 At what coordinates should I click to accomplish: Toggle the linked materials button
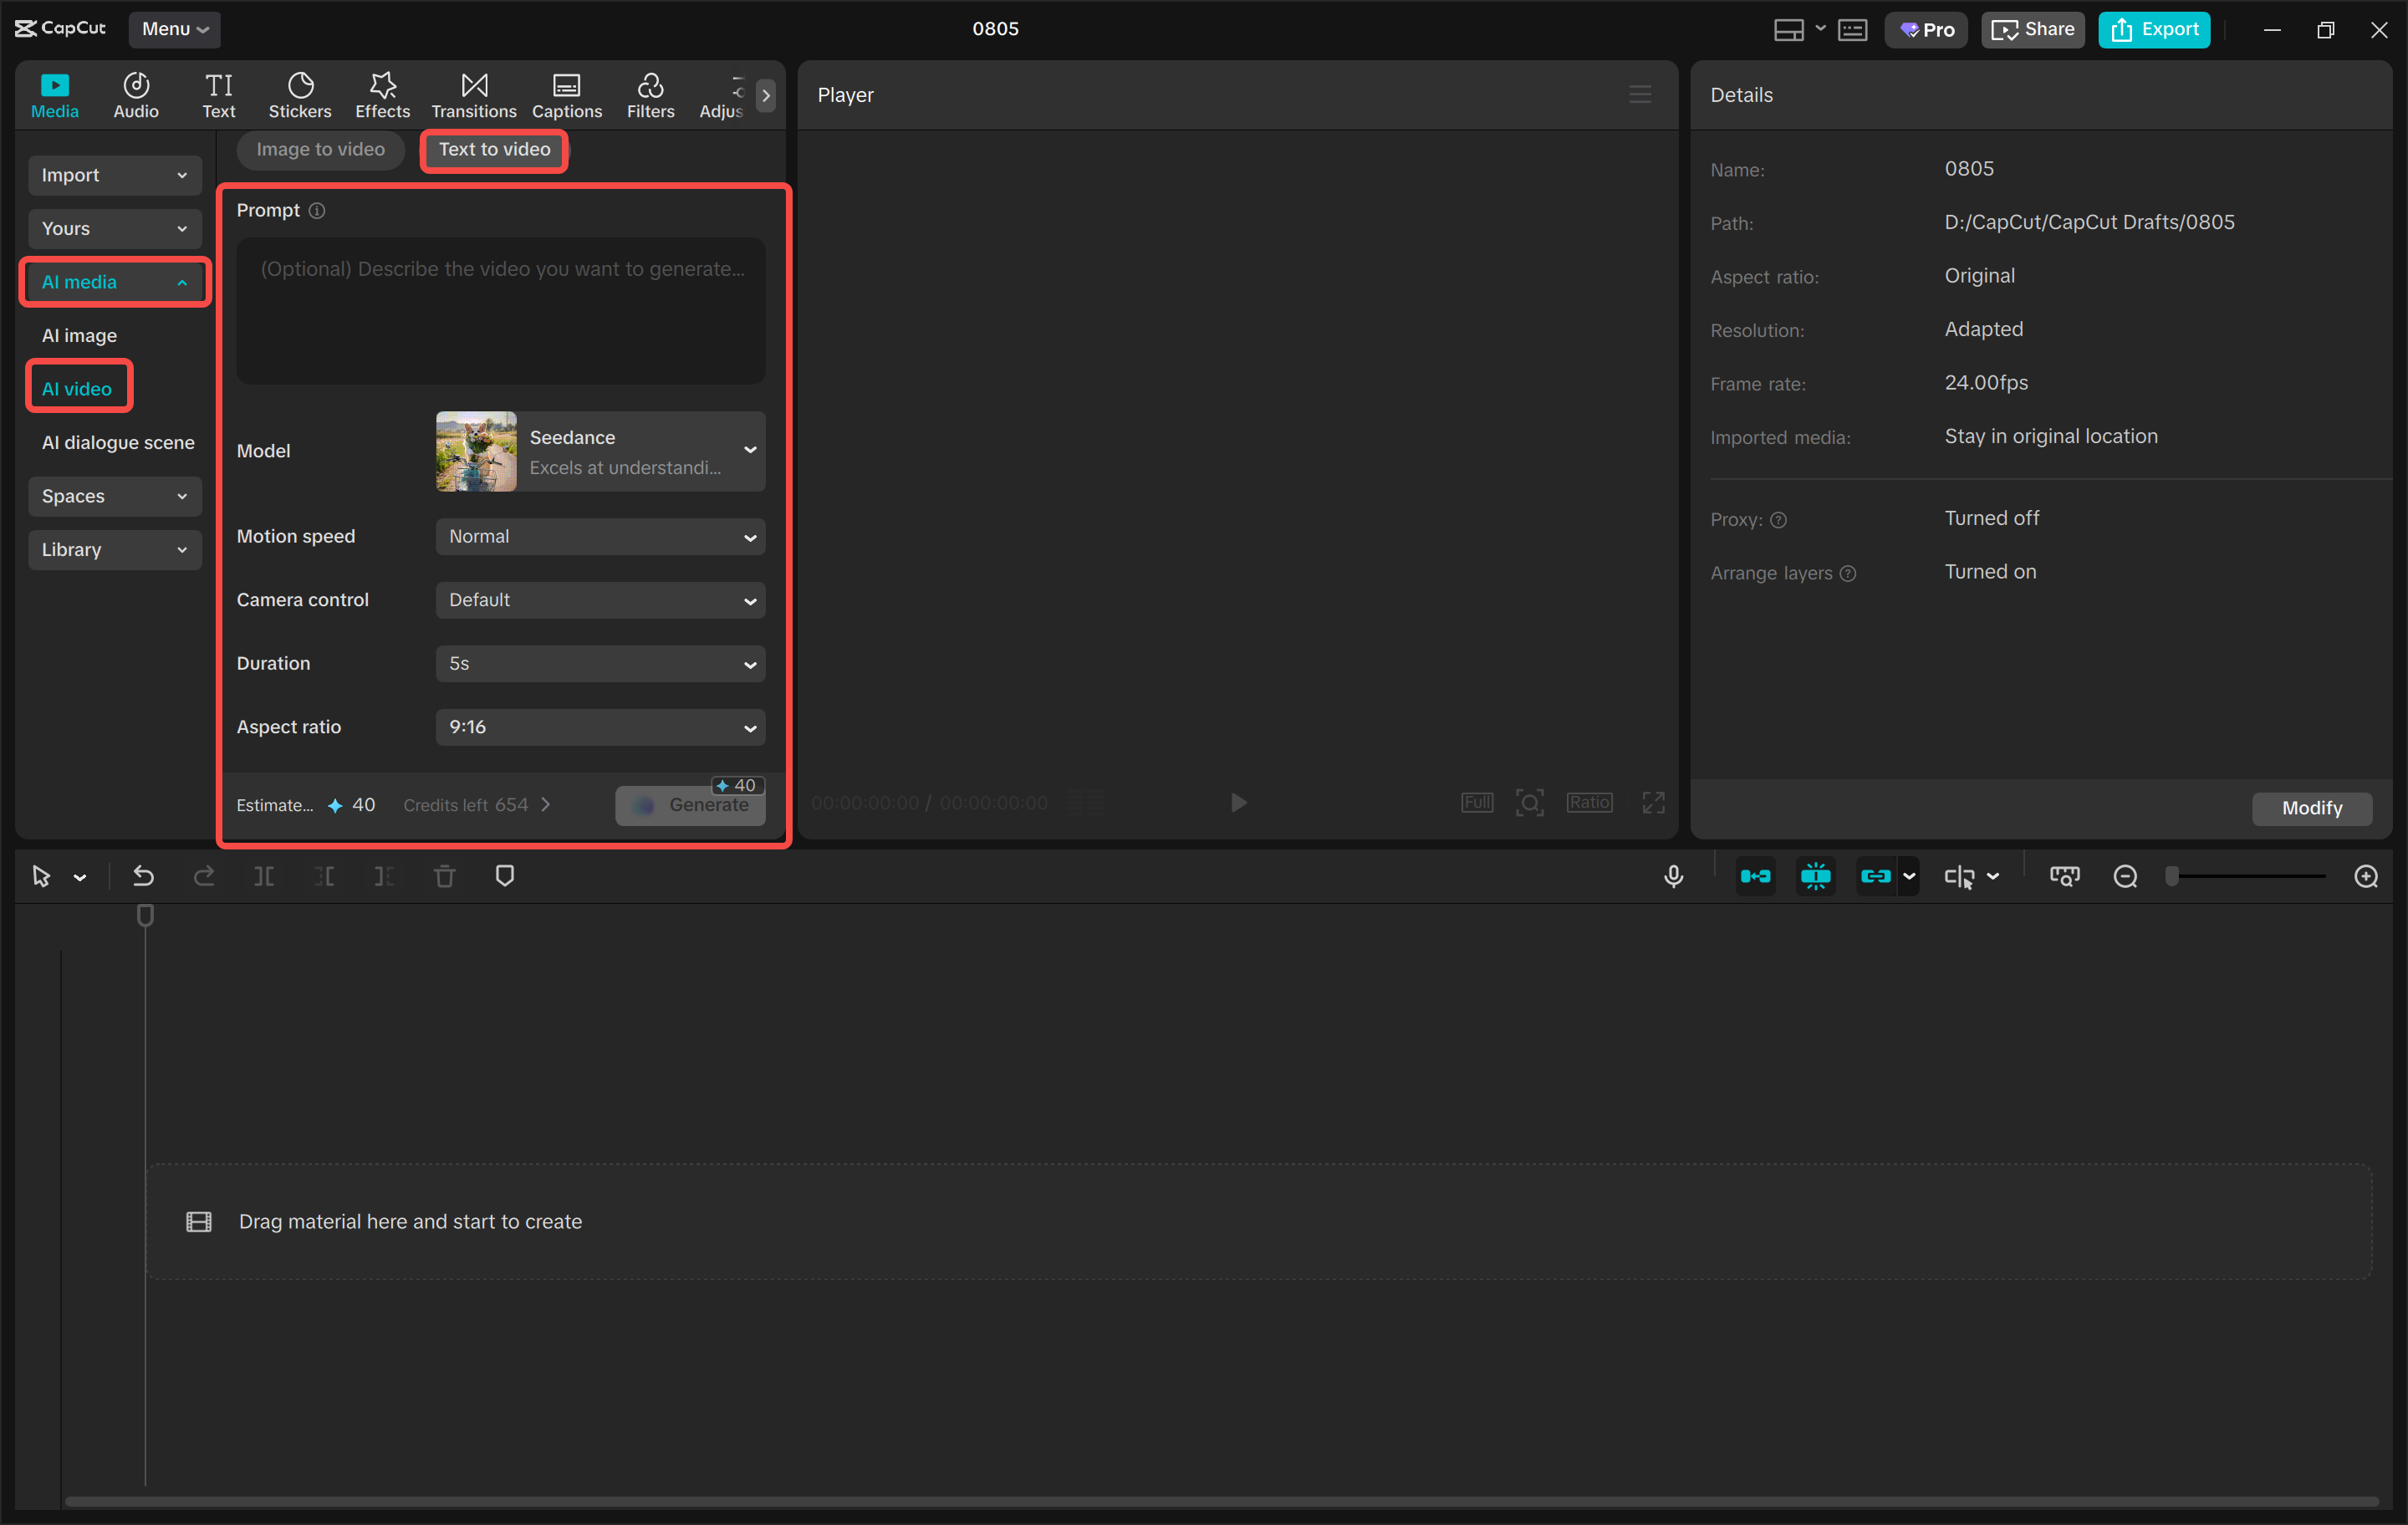click(x=1878, y=875)
